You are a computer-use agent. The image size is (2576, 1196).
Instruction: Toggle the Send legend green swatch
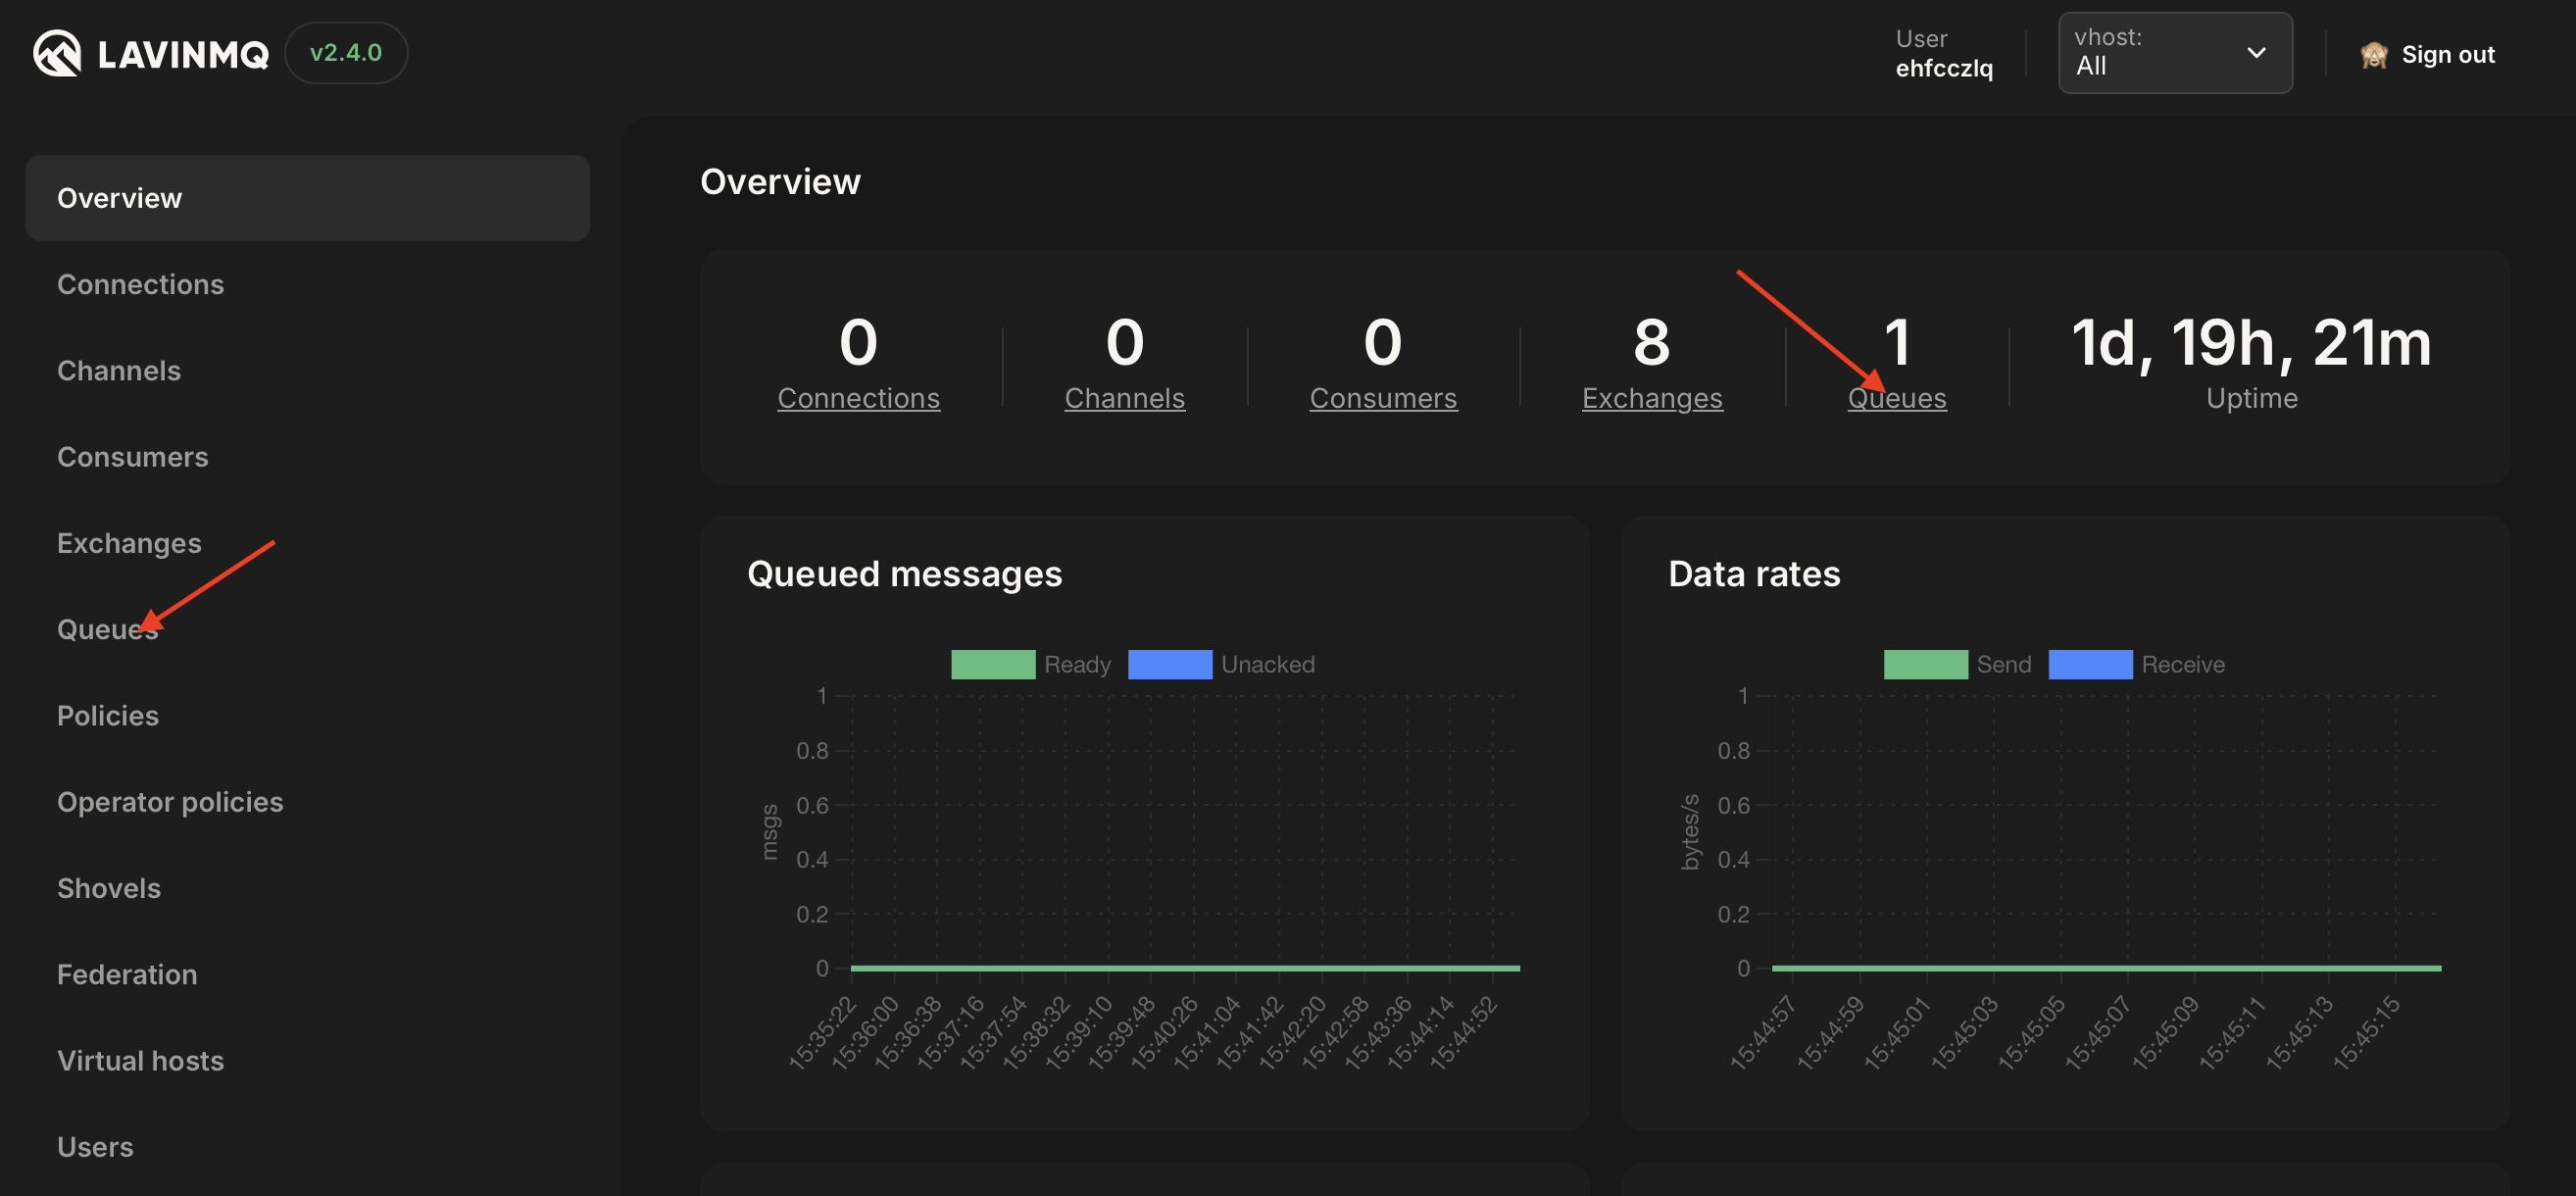tap(1925, 665)
